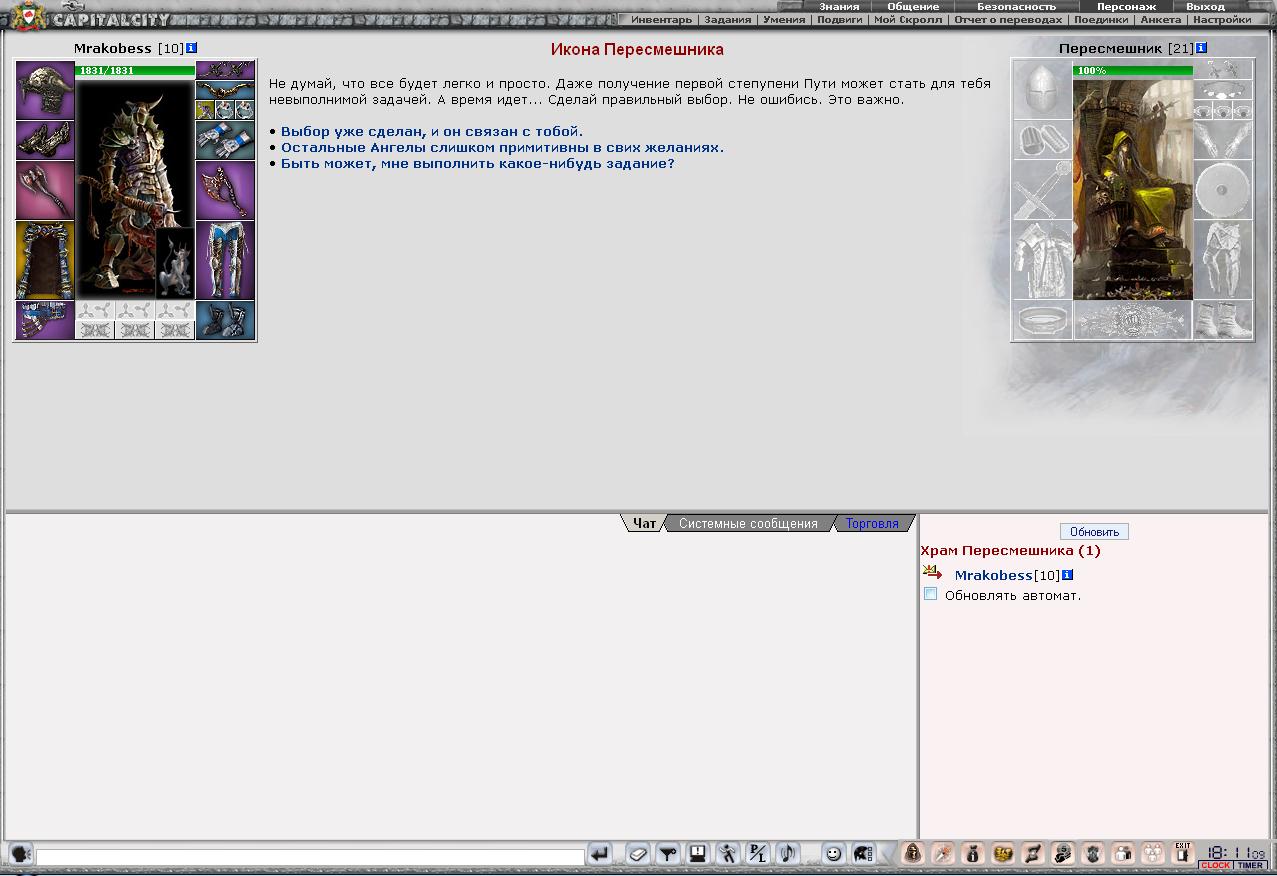1277x876 pixels.
Task: Select Mrakobess's left-hand axe weapon
Action: tap(45, 190)
